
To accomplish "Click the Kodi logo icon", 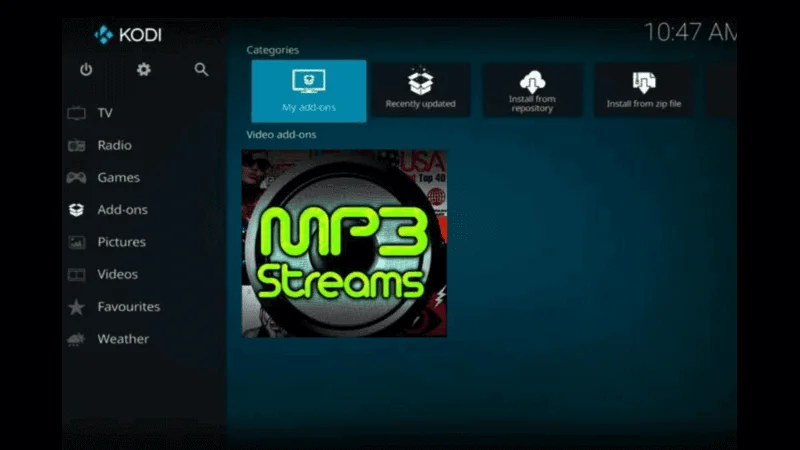I will tap(104, 35).
